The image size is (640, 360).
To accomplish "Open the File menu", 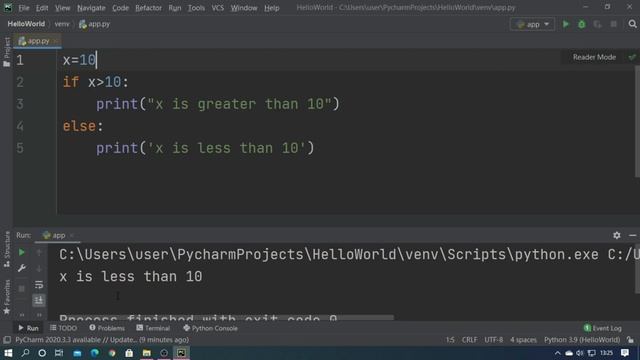I will click(x=24, y=8).
